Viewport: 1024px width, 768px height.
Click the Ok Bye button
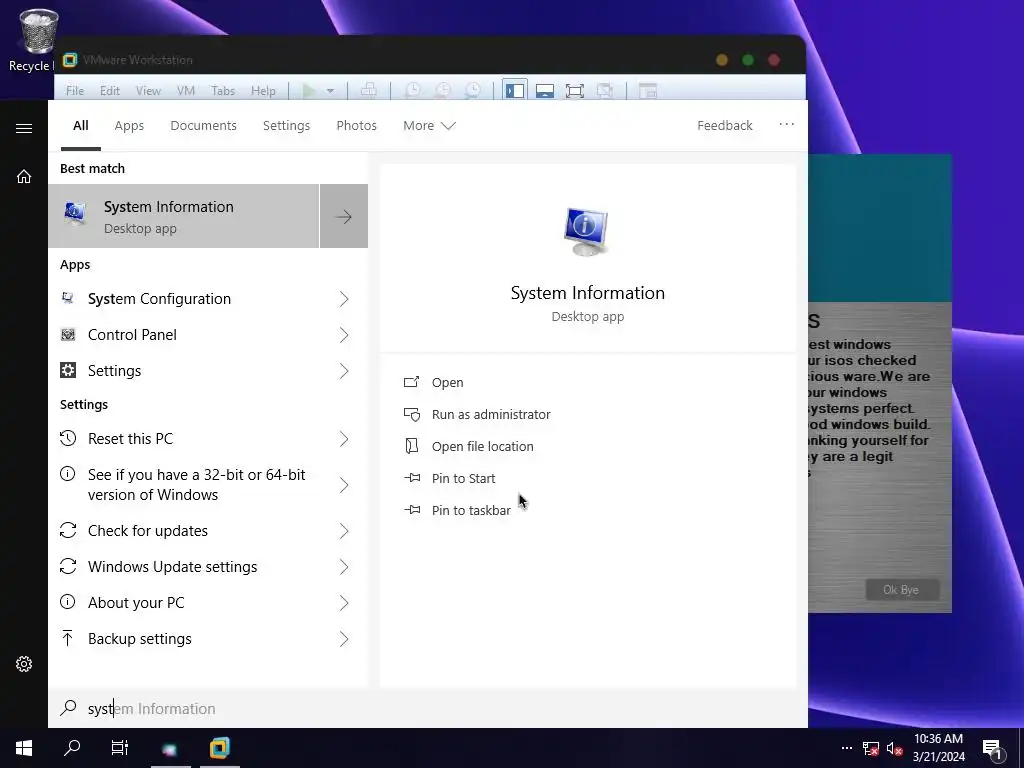pos(902,590)
